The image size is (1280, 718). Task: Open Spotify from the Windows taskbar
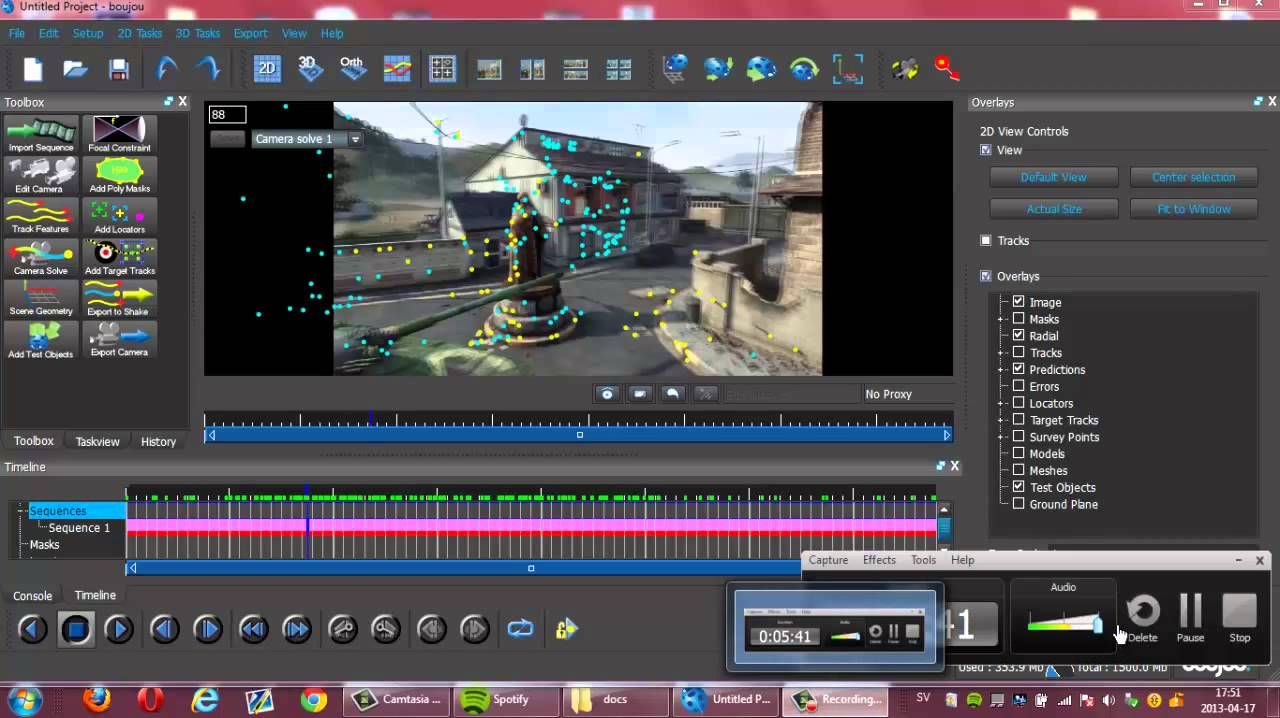(x=505, y=699)
